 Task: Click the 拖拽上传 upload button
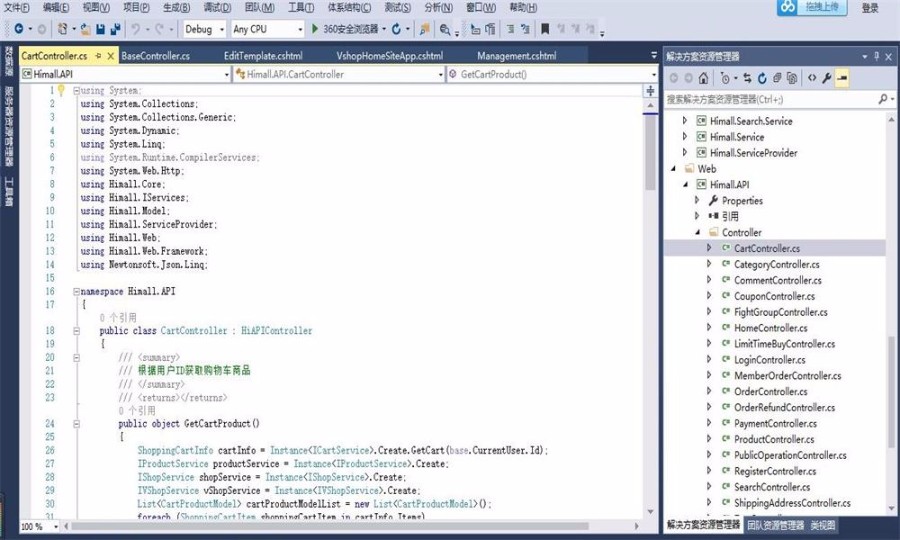point(813,8)
